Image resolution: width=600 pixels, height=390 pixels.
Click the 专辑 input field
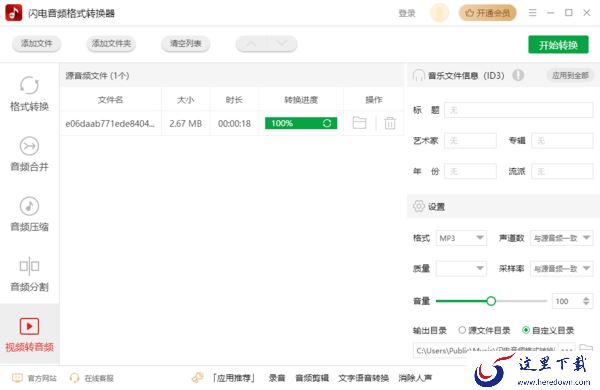pyautogui.click(x=562, y=141)
